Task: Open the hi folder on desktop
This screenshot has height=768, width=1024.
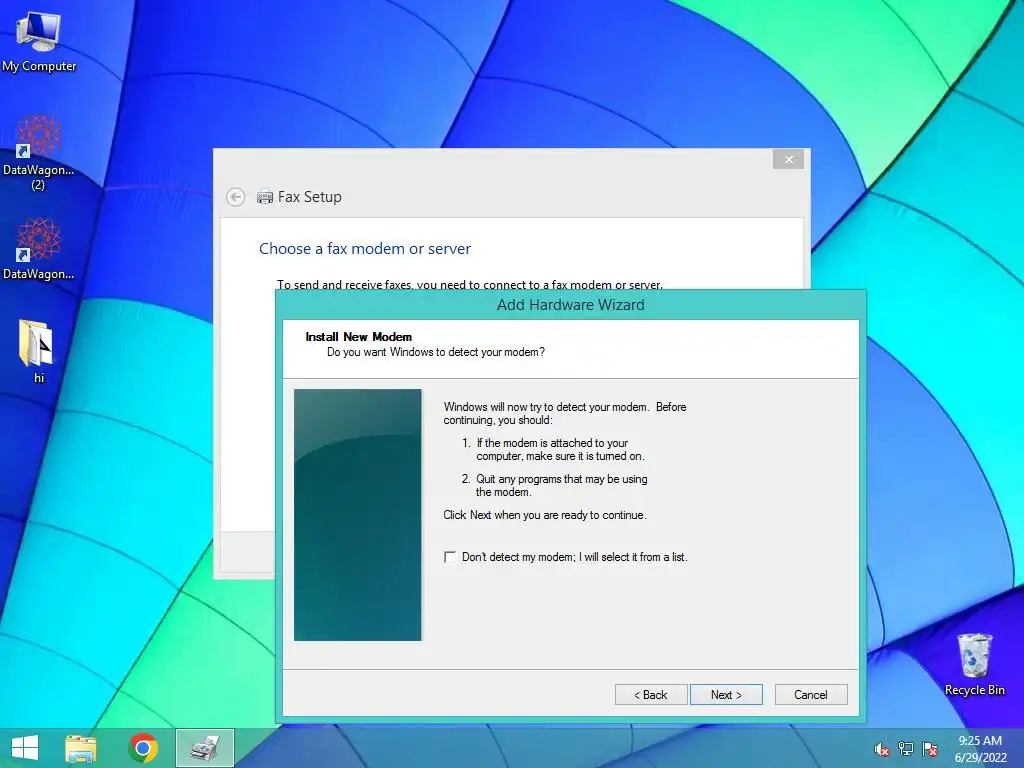Action: pyautogui.click(x=38, y=351)
